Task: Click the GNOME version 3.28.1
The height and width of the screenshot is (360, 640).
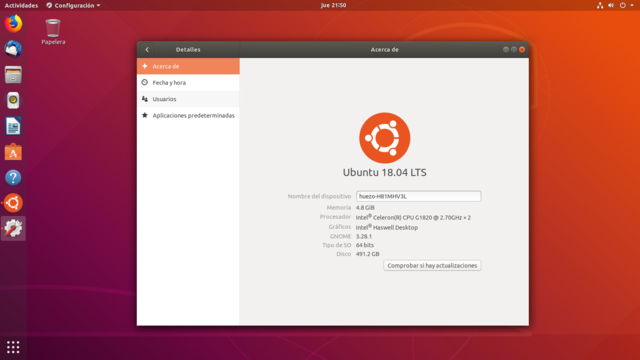Action: pos(364,236)
